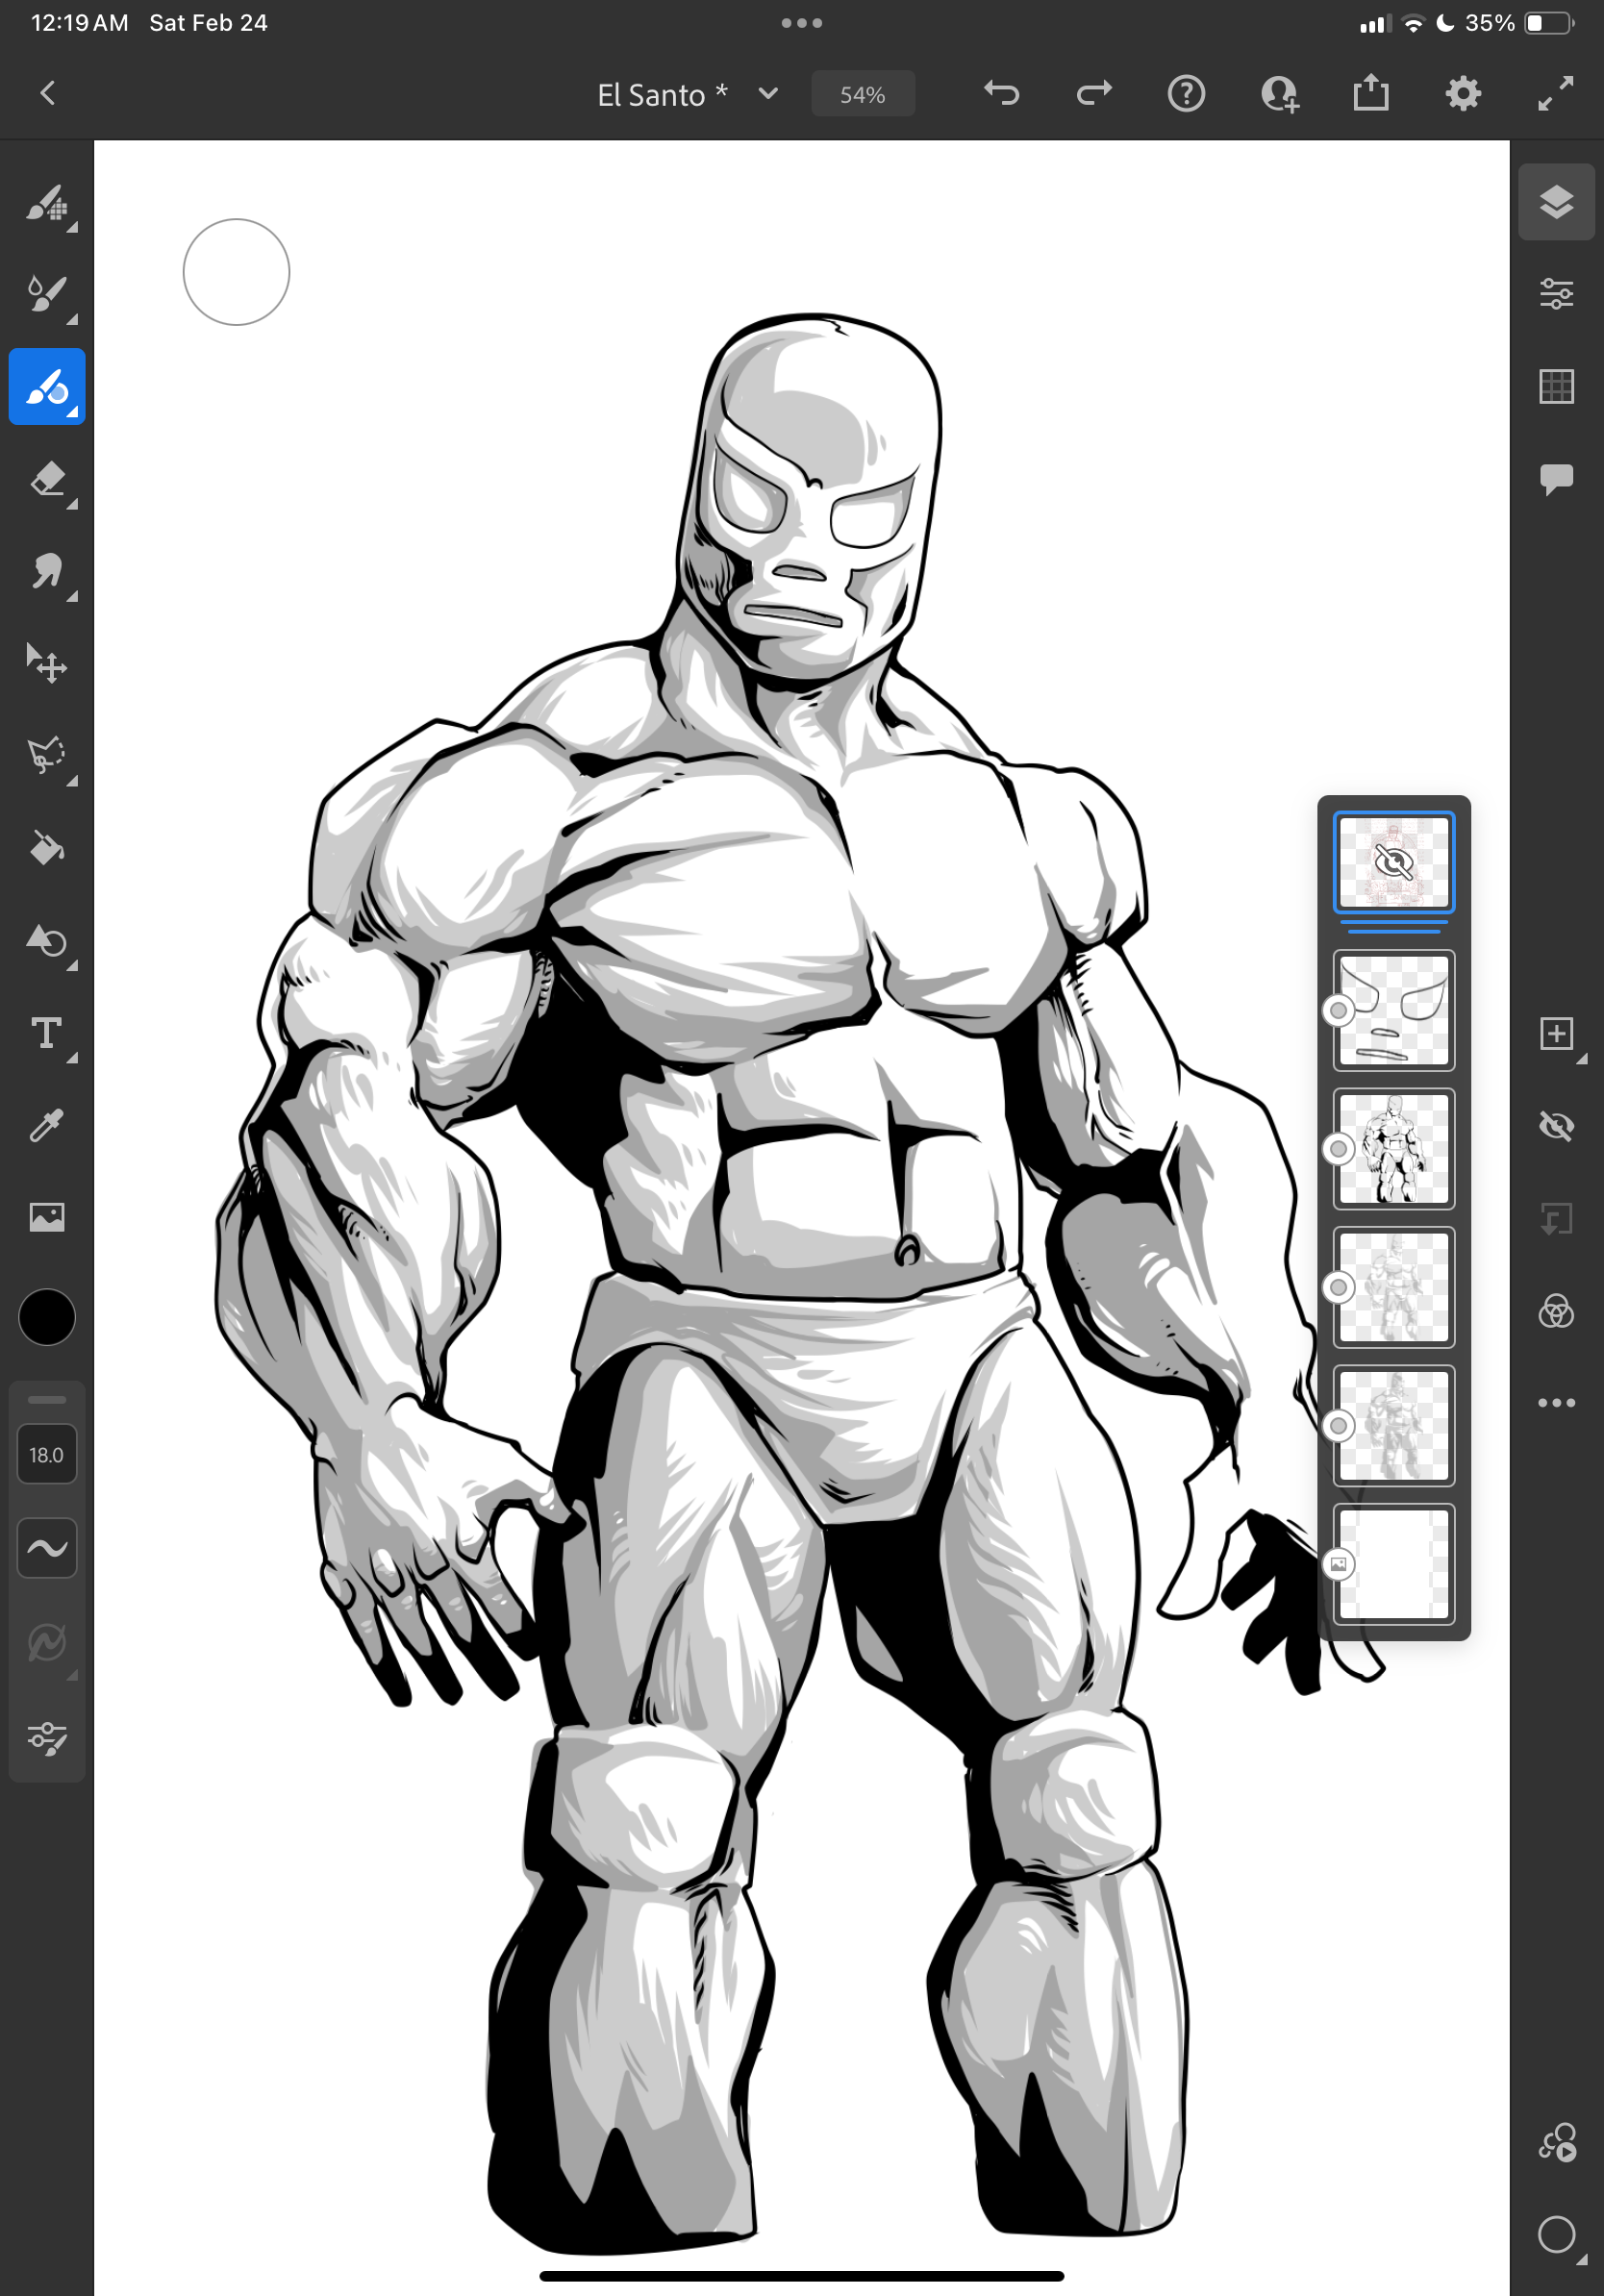Toggle the Layers panel
1604x2296 pixels.
(x=1556, y=202)
